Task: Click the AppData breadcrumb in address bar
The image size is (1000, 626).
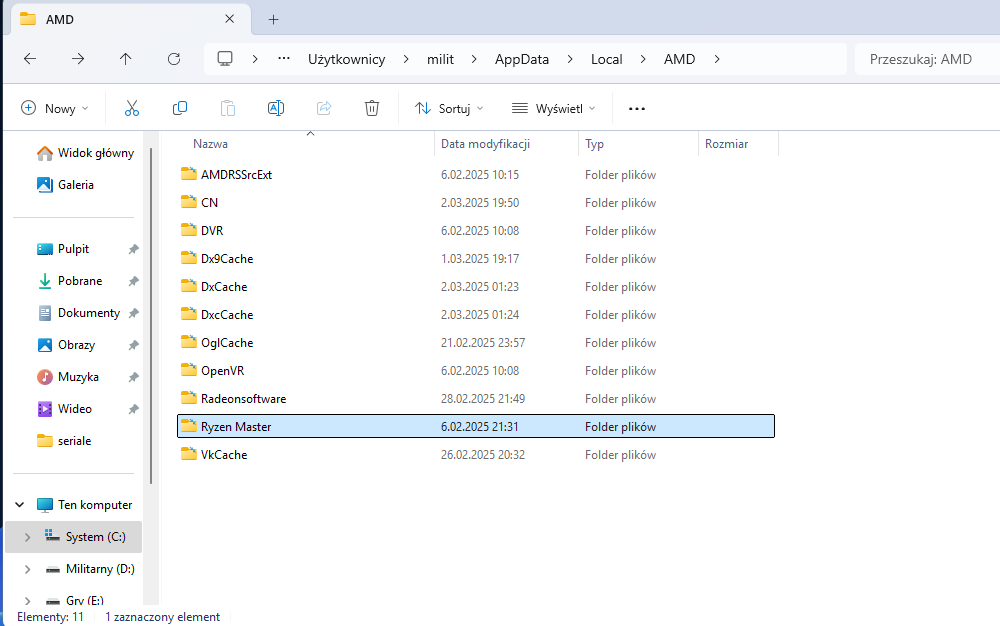Action: (x=522, y=59)
